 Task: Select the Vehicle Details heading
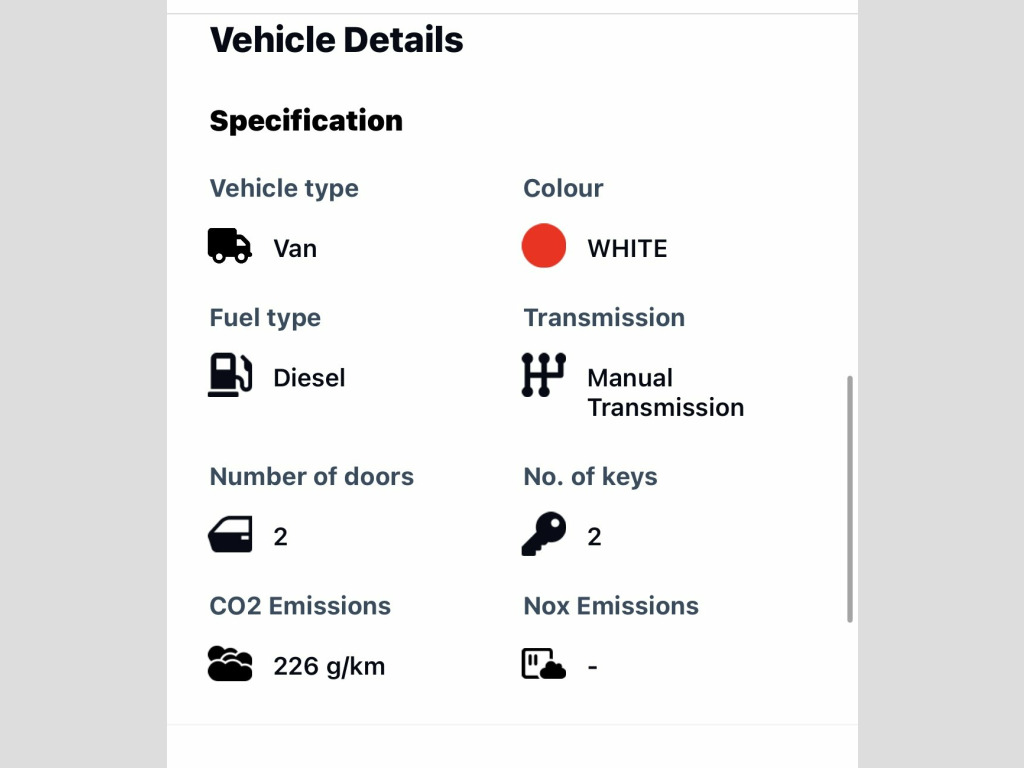pos(336,40)
